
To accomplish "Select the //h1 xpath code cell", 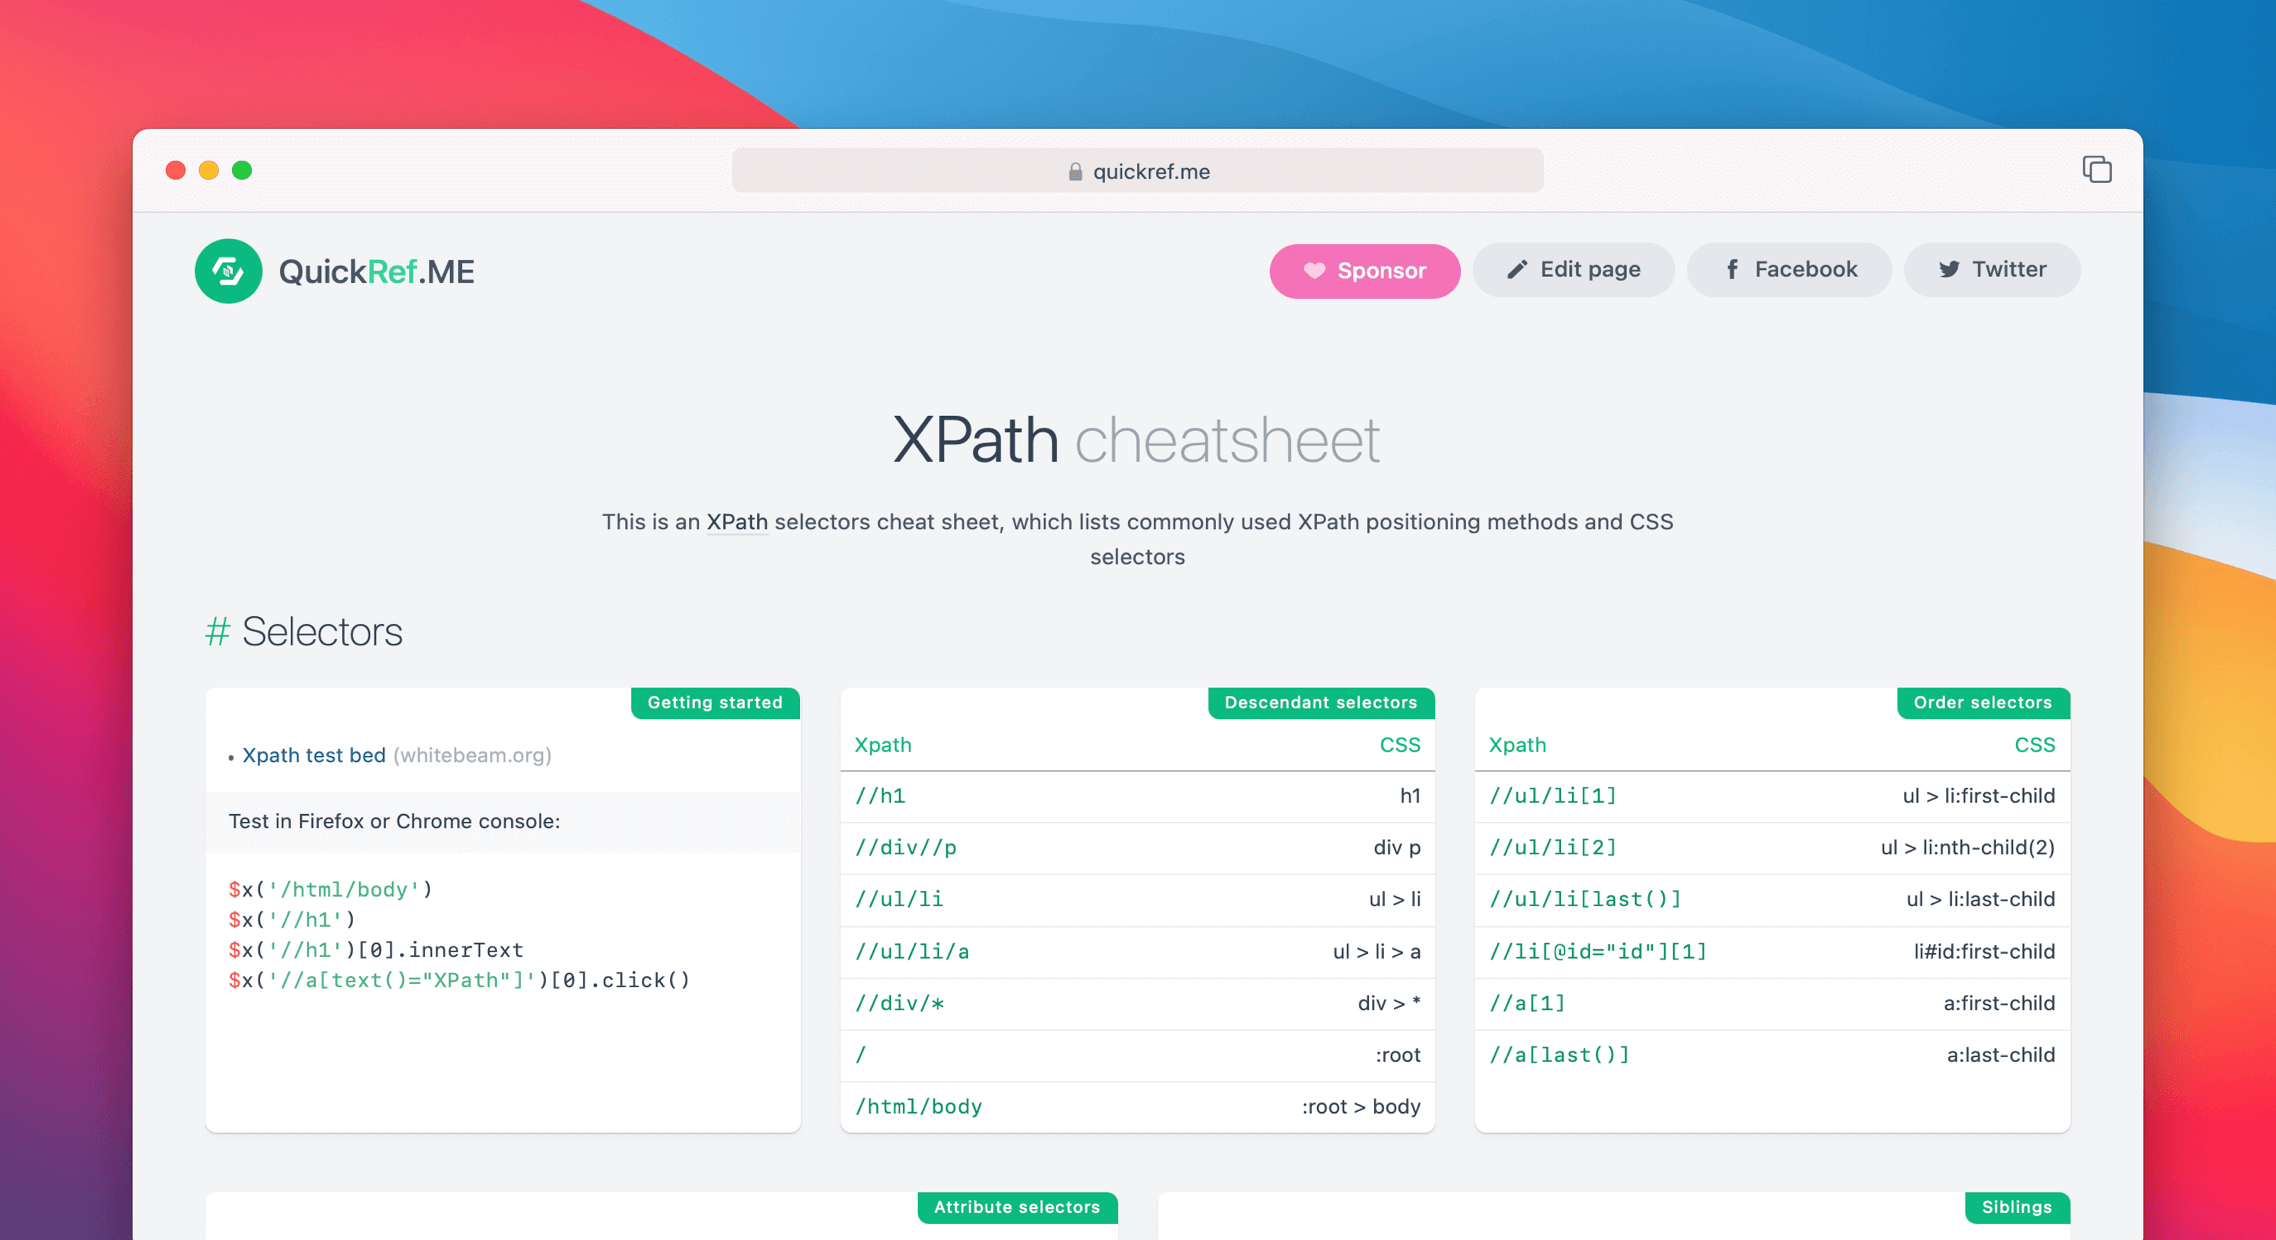I will click(881, 796).
